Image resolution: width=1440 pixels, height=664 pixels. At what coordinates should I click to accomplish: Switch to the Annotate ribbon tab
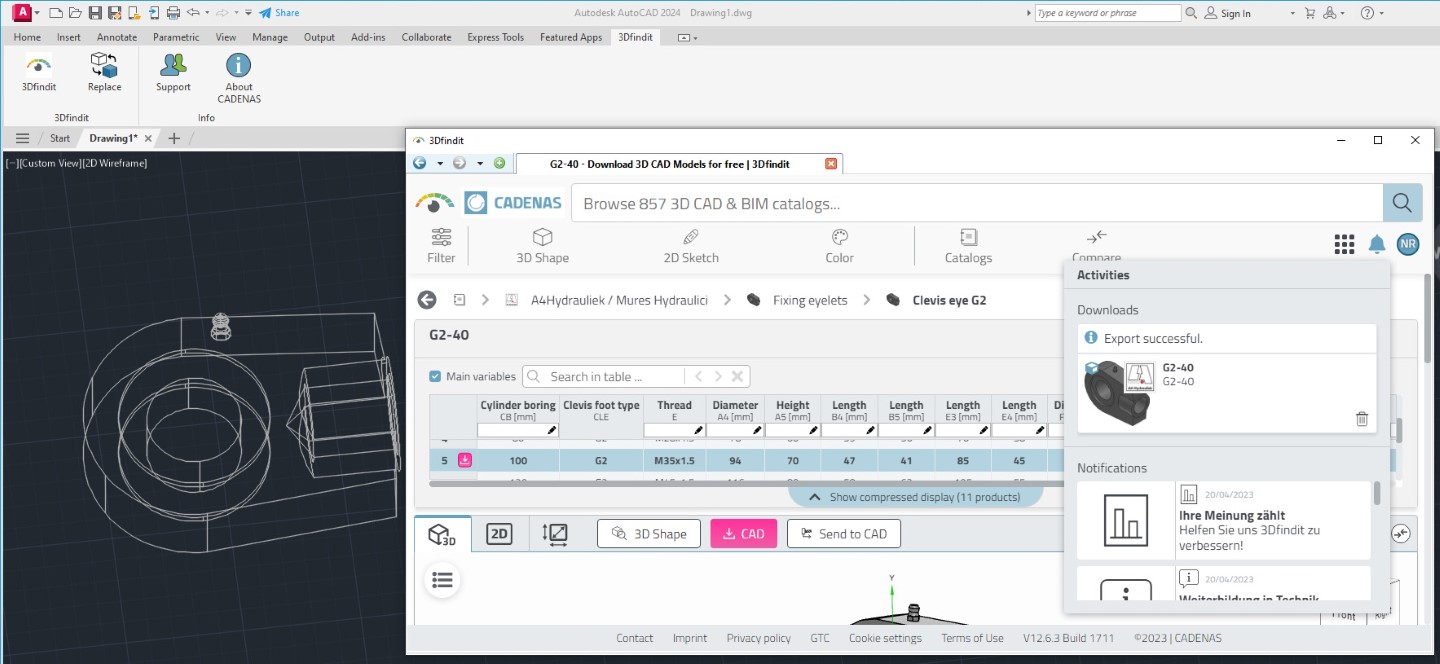coord(116,37)
